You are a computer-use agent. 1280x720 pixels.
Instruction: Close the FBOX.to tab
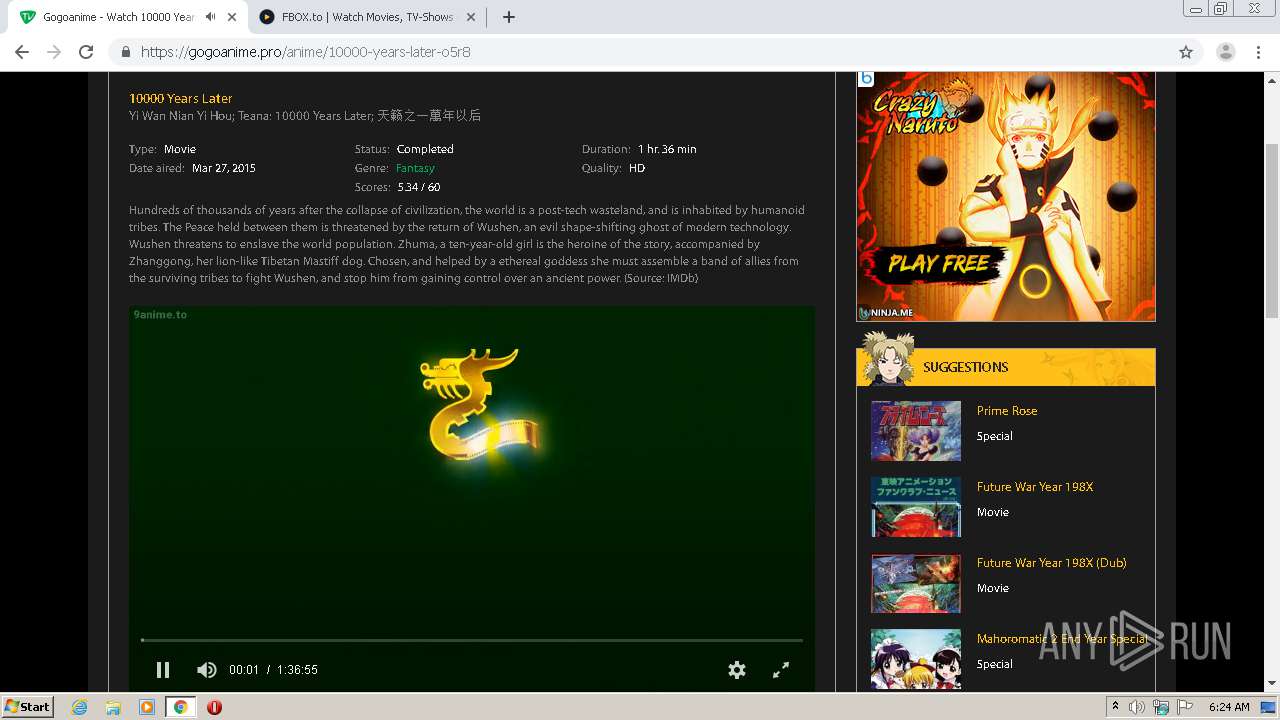(471, 17)
